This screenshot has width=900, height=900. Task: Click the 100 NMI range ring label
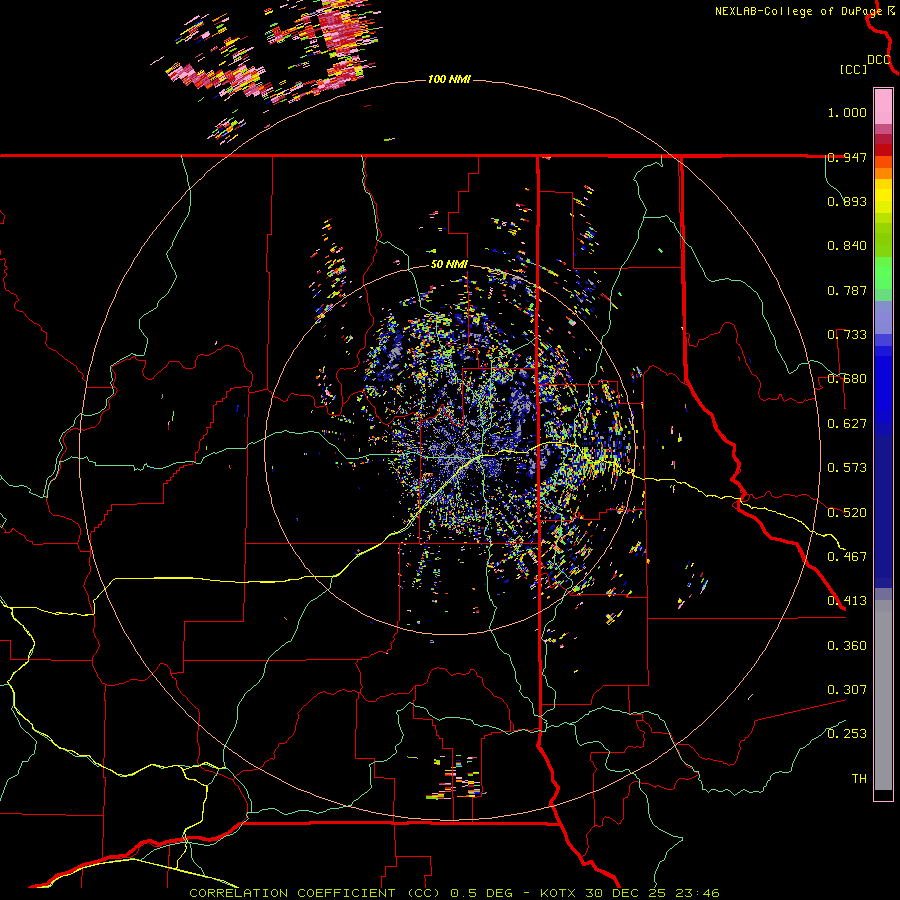449,79
